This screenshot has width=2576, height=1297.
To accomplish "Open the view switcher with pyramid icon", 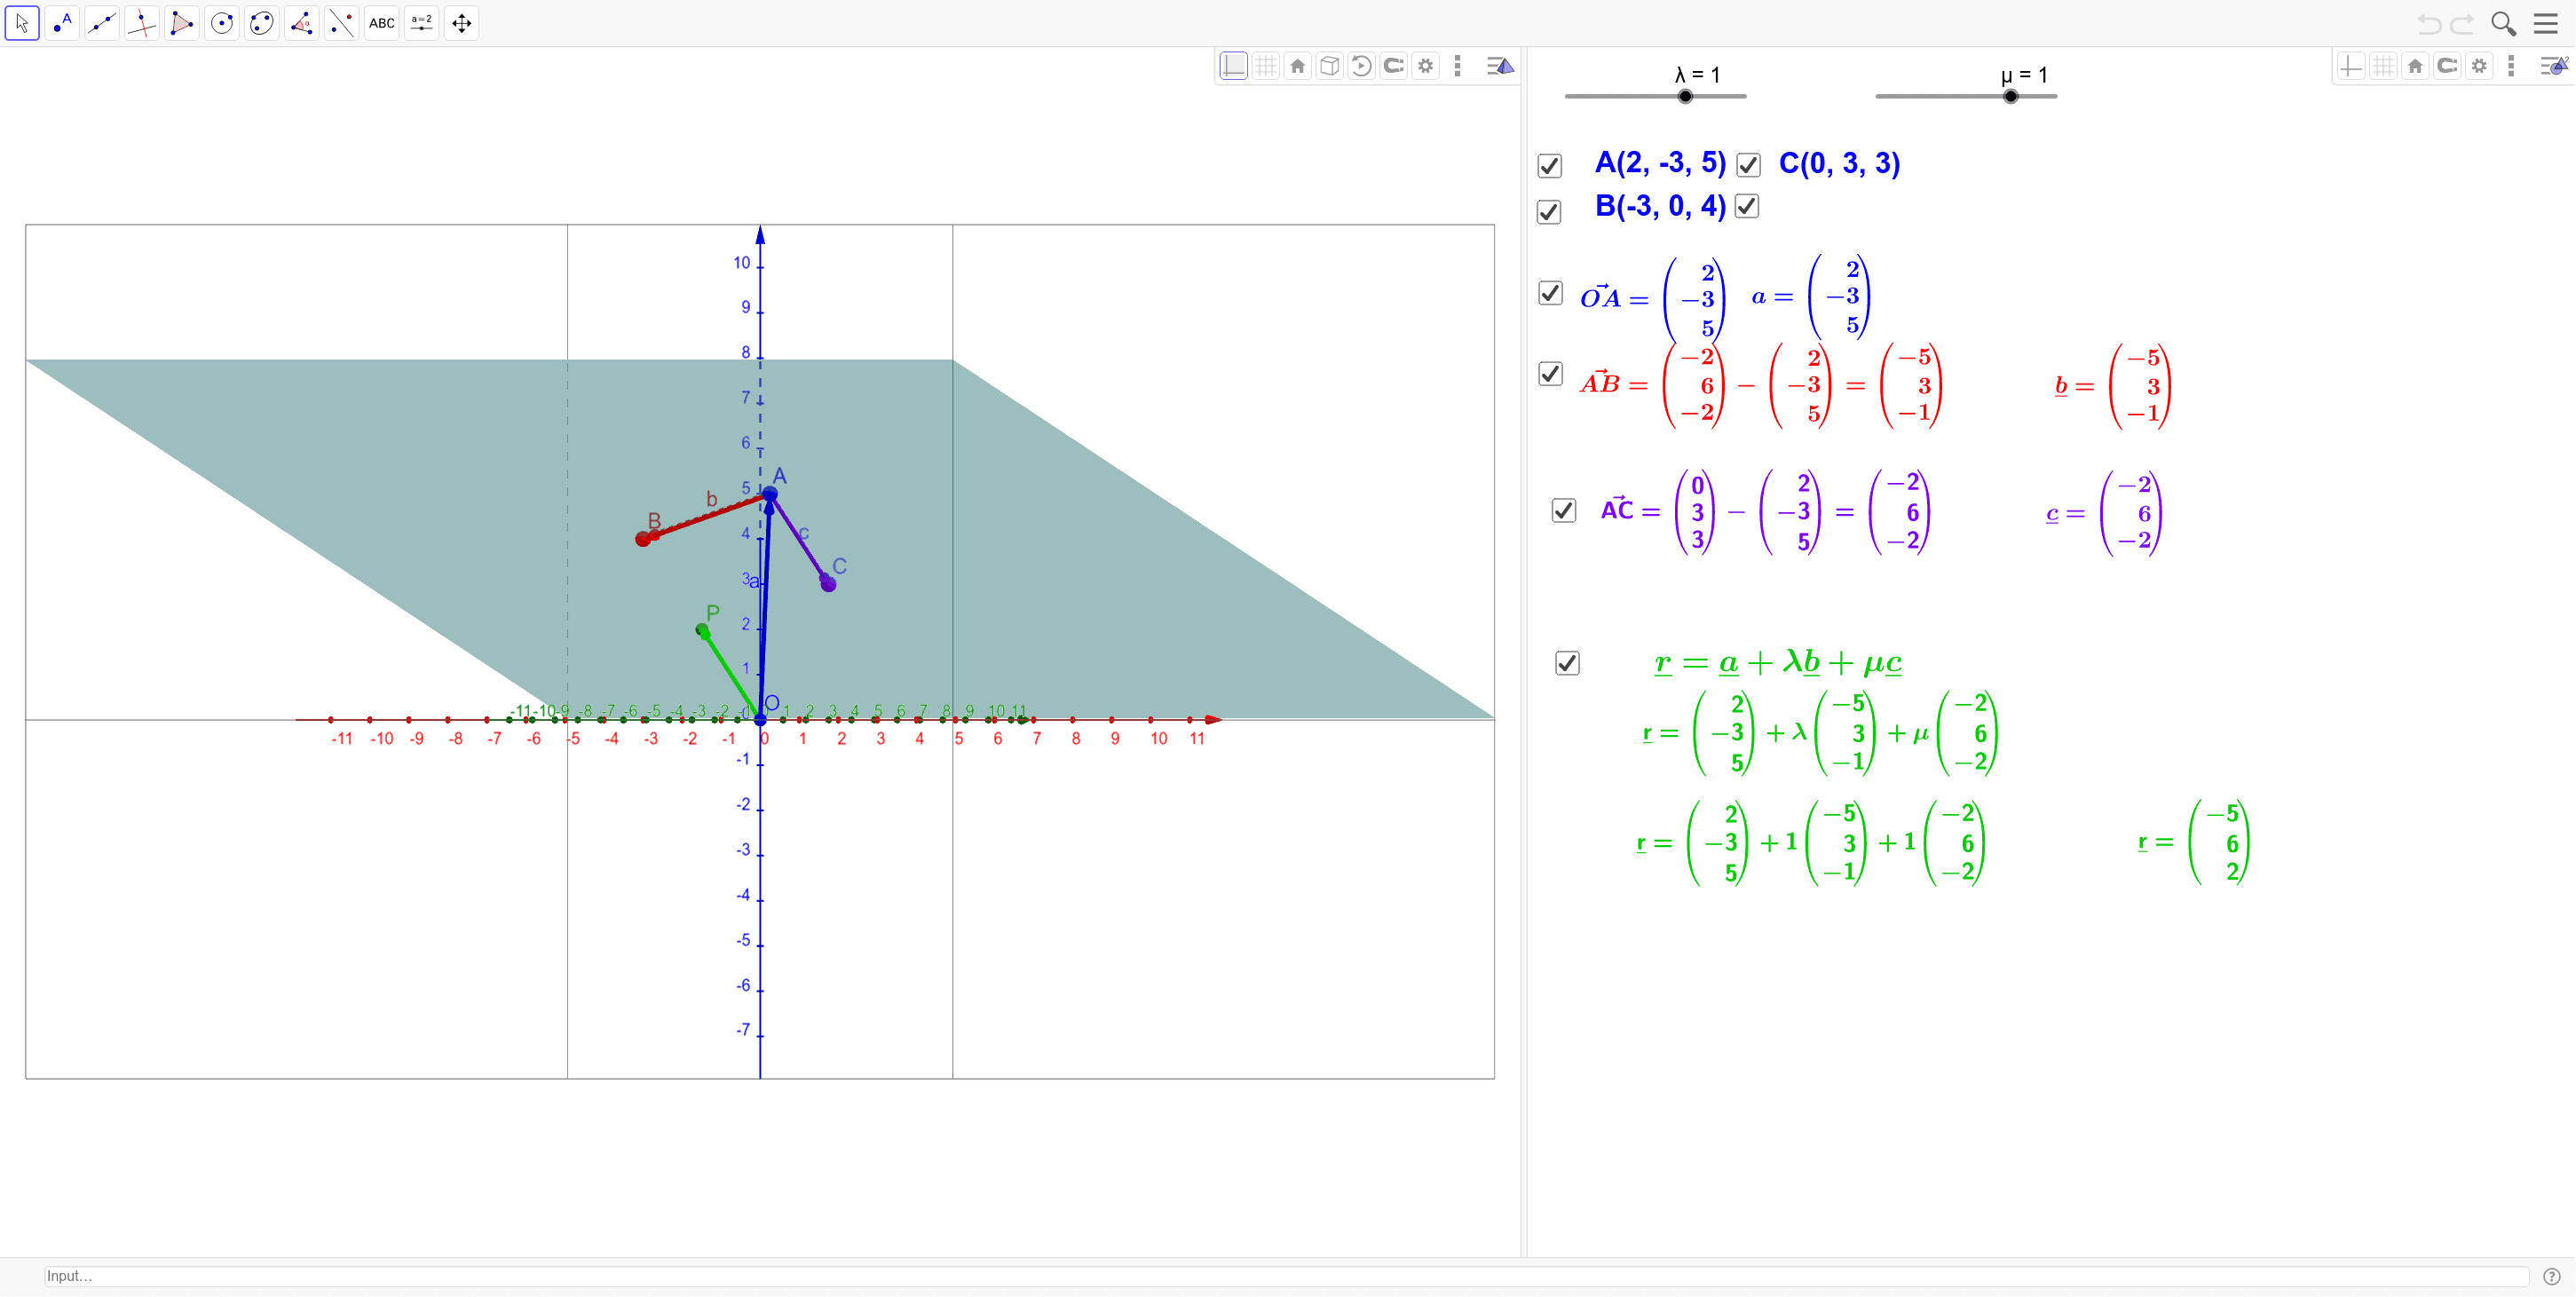I will [x=1500, y=65].
